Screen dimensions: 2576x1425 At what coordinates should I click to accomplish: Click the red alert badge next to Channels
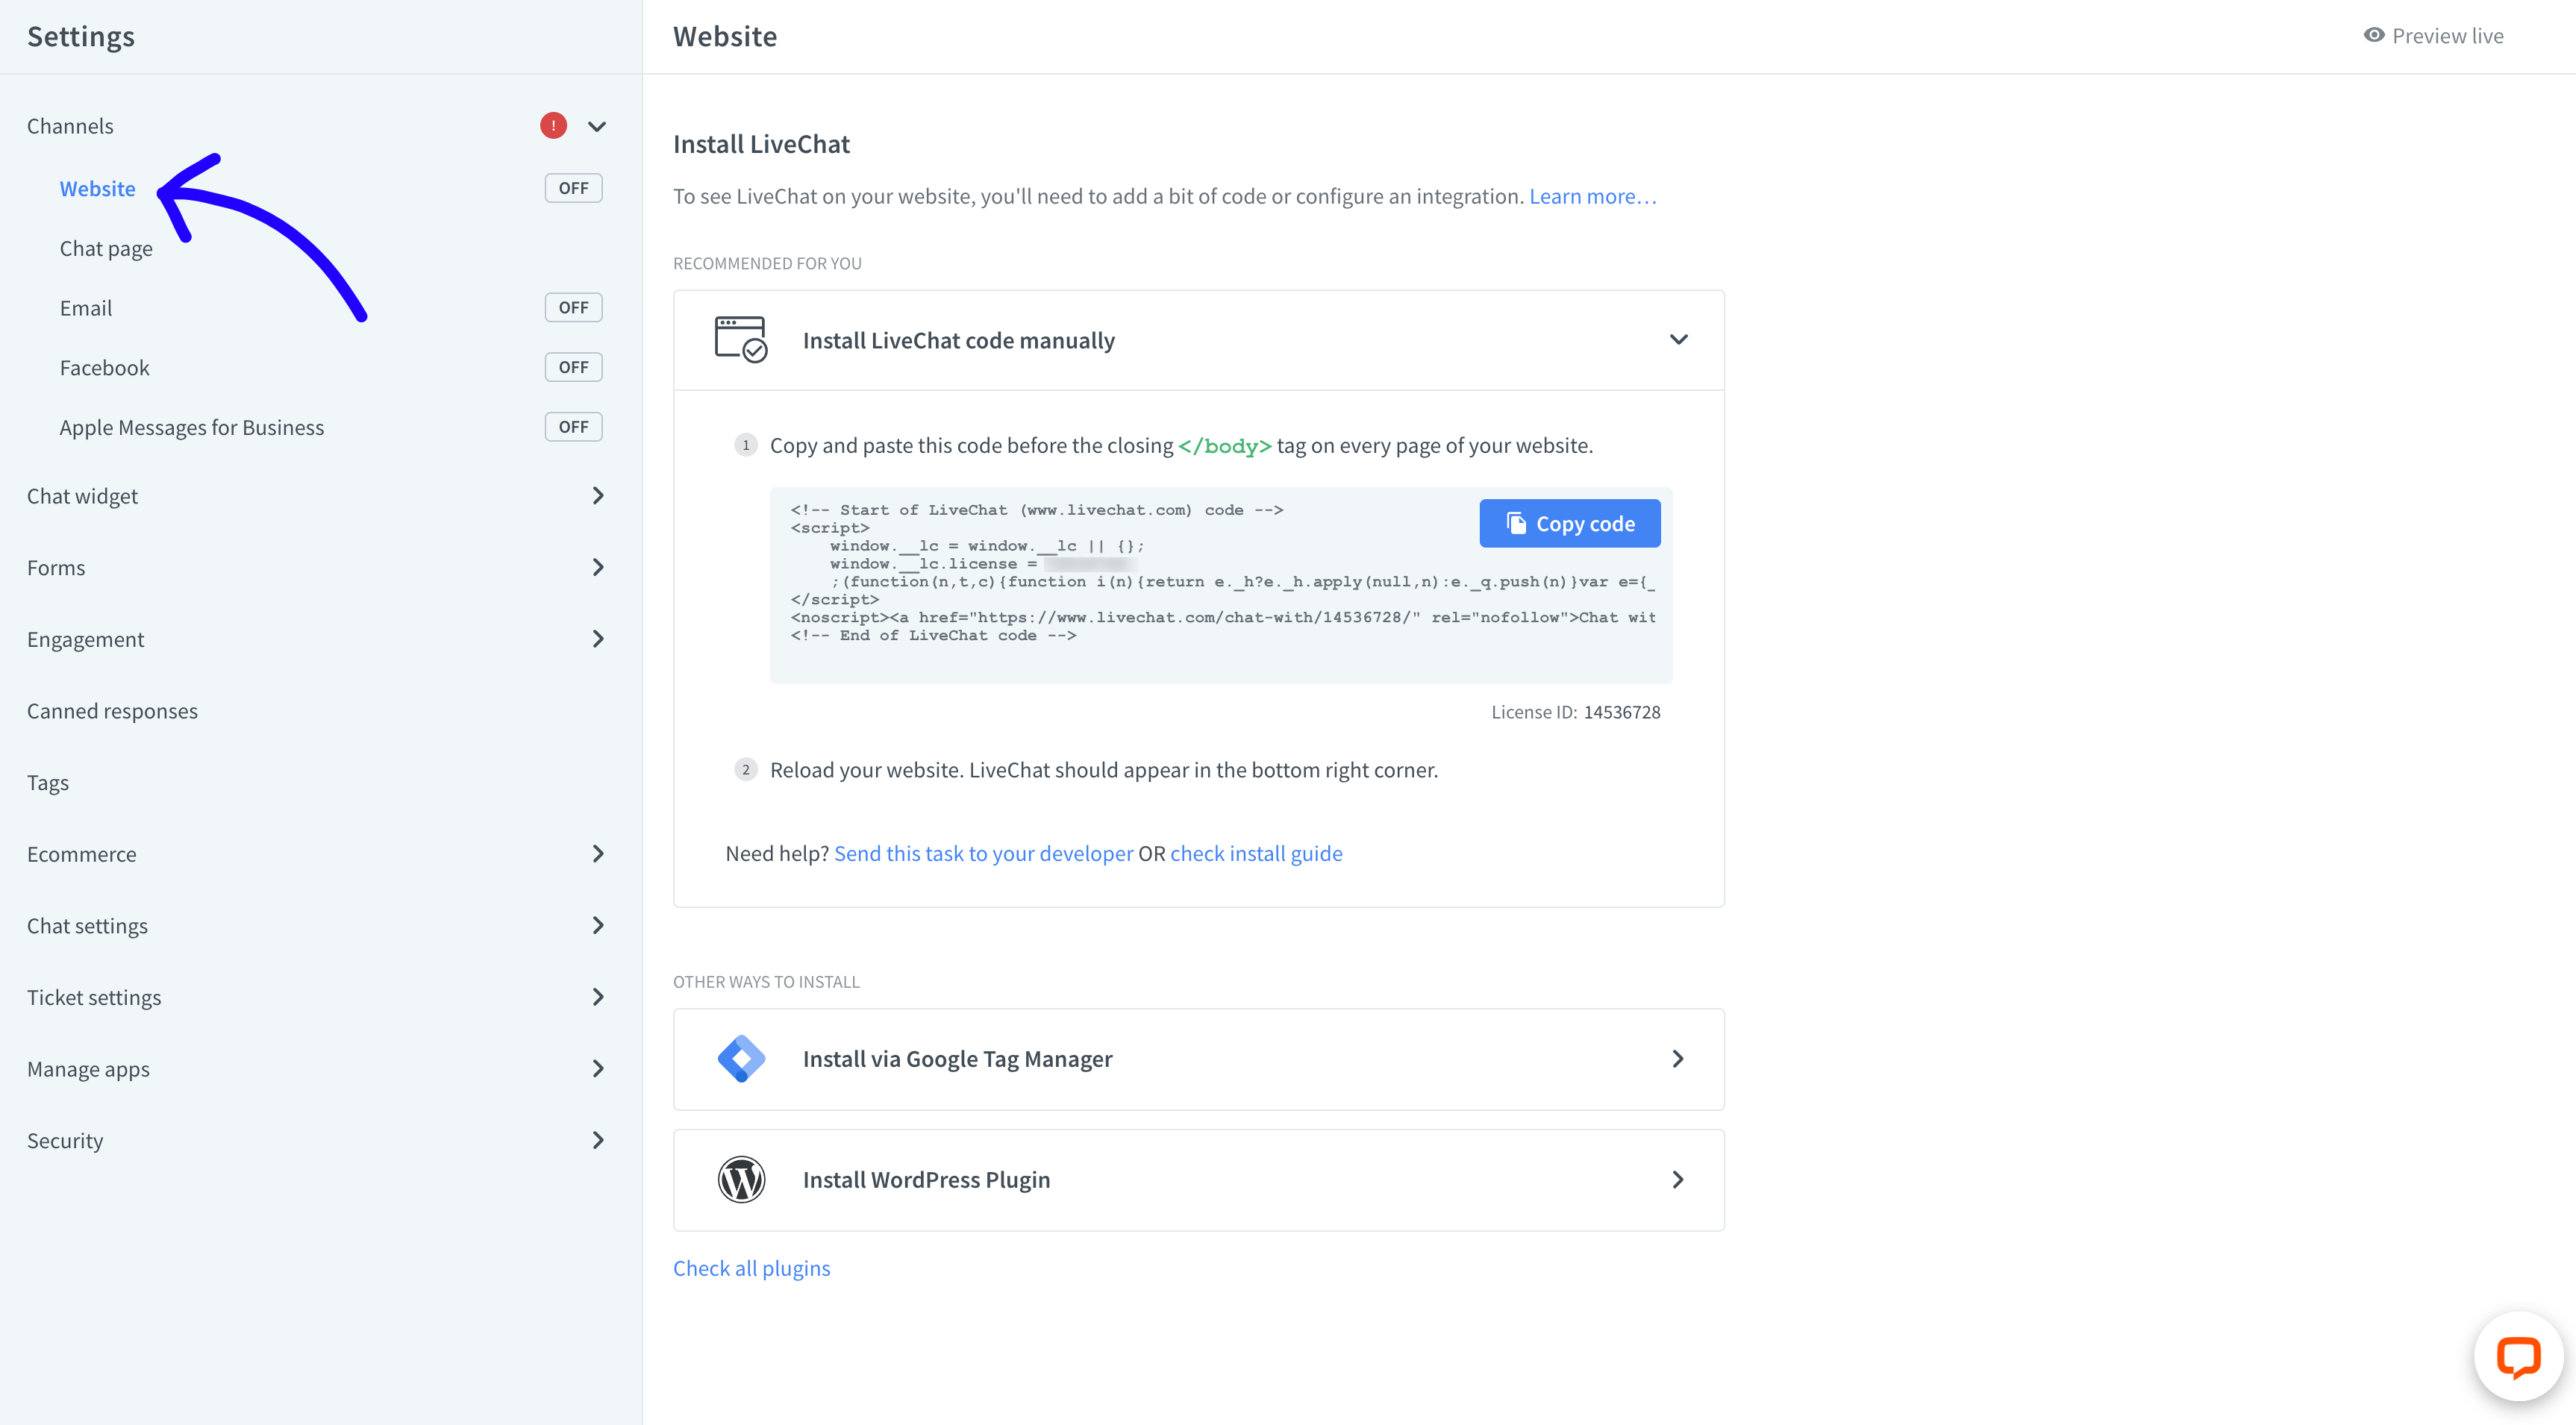[553, 124]
